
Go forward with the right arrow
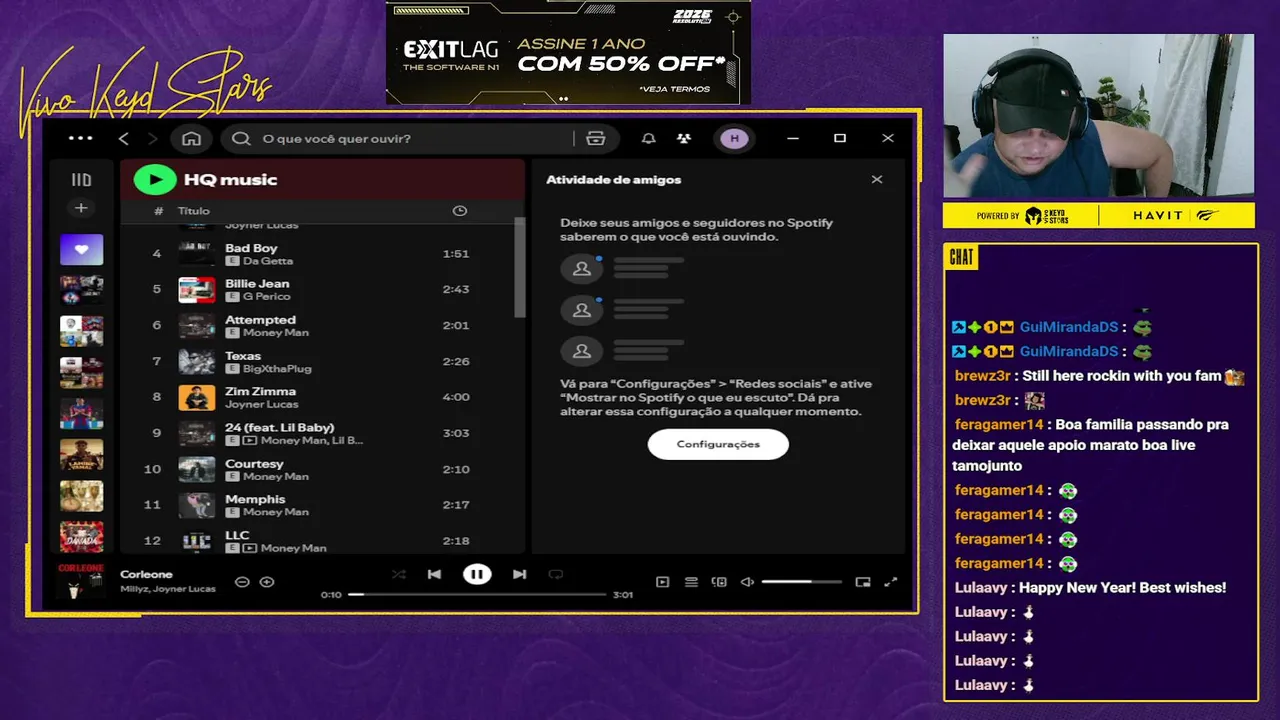[152, 139]
